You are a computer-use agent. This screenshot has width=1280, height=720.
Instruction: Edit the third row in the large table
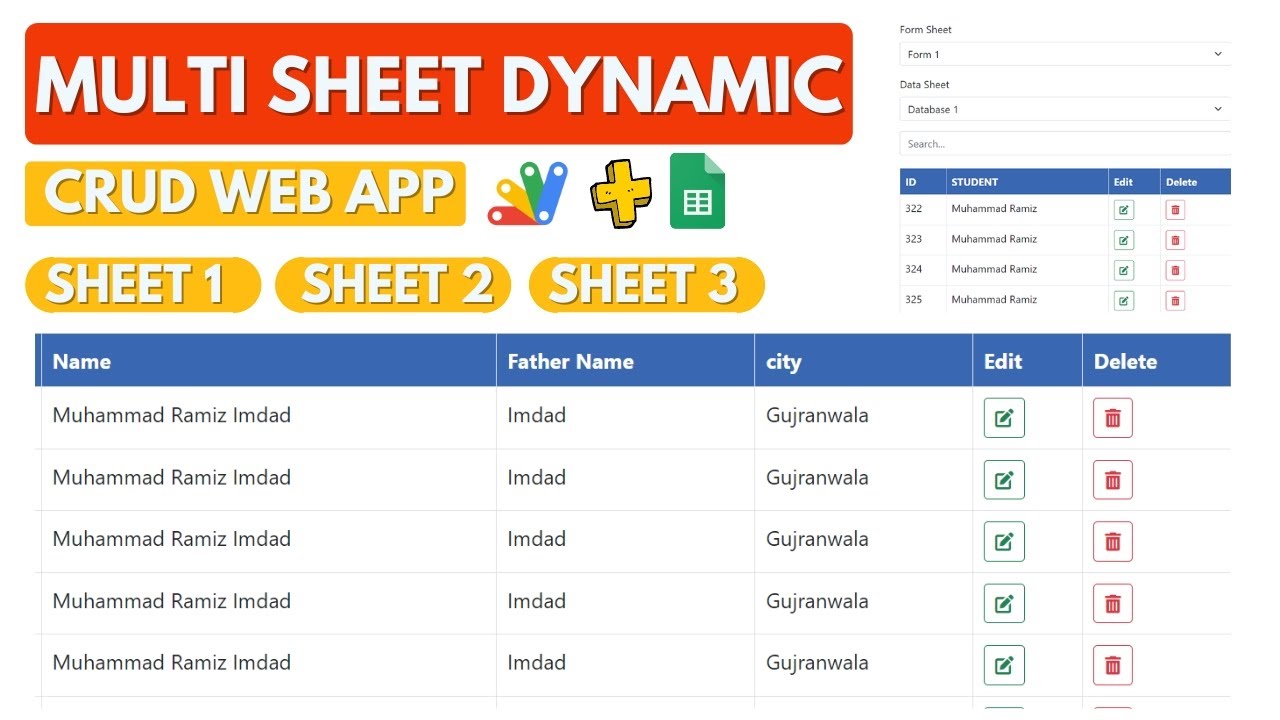[x=1004, y=542]
